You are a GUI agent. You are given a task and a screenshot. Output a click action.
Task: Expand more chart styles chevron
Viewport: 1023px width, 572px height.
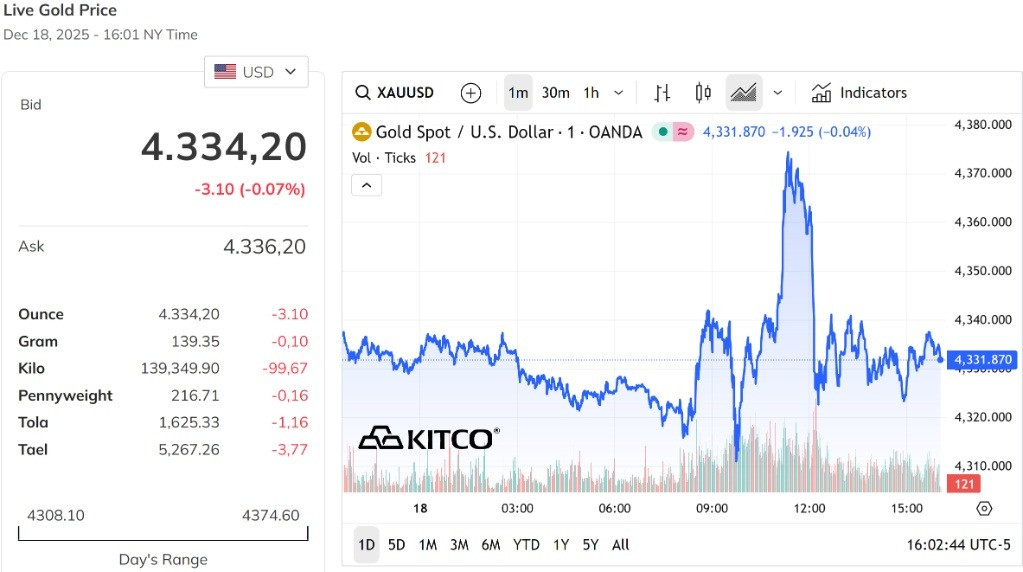click(x=778, y=93)
